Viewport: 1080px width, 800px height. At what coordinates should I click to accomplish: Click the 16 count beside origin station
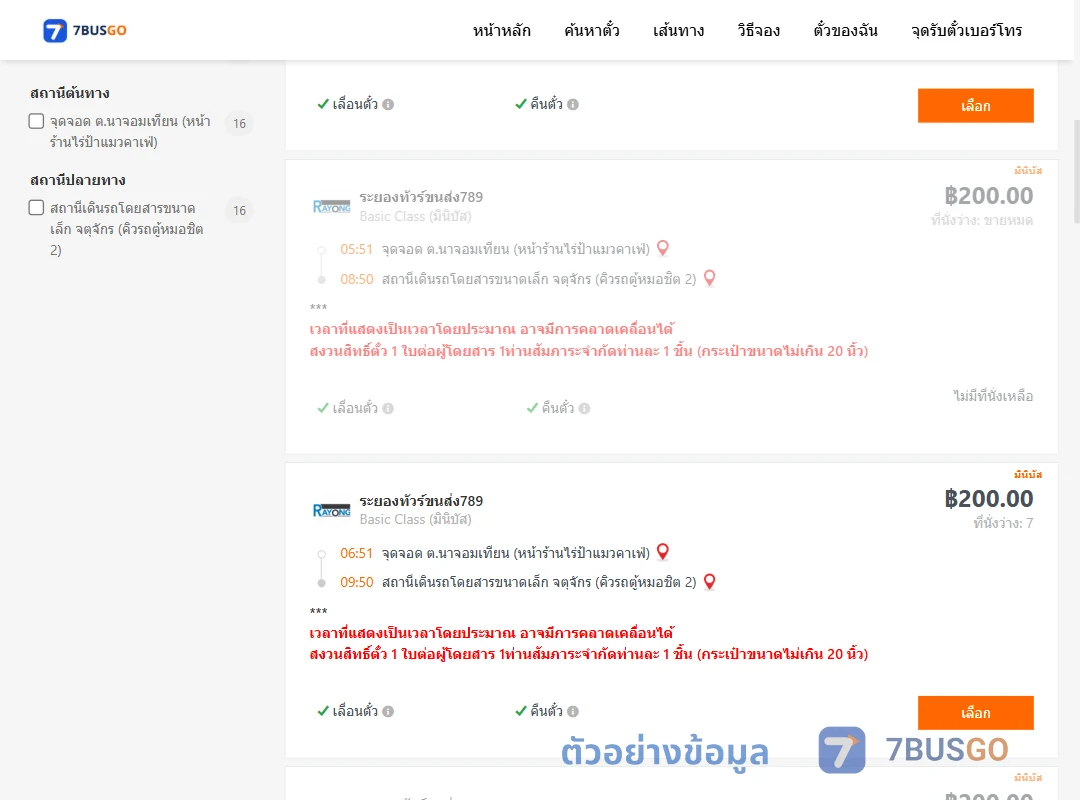tap(239, 123)
